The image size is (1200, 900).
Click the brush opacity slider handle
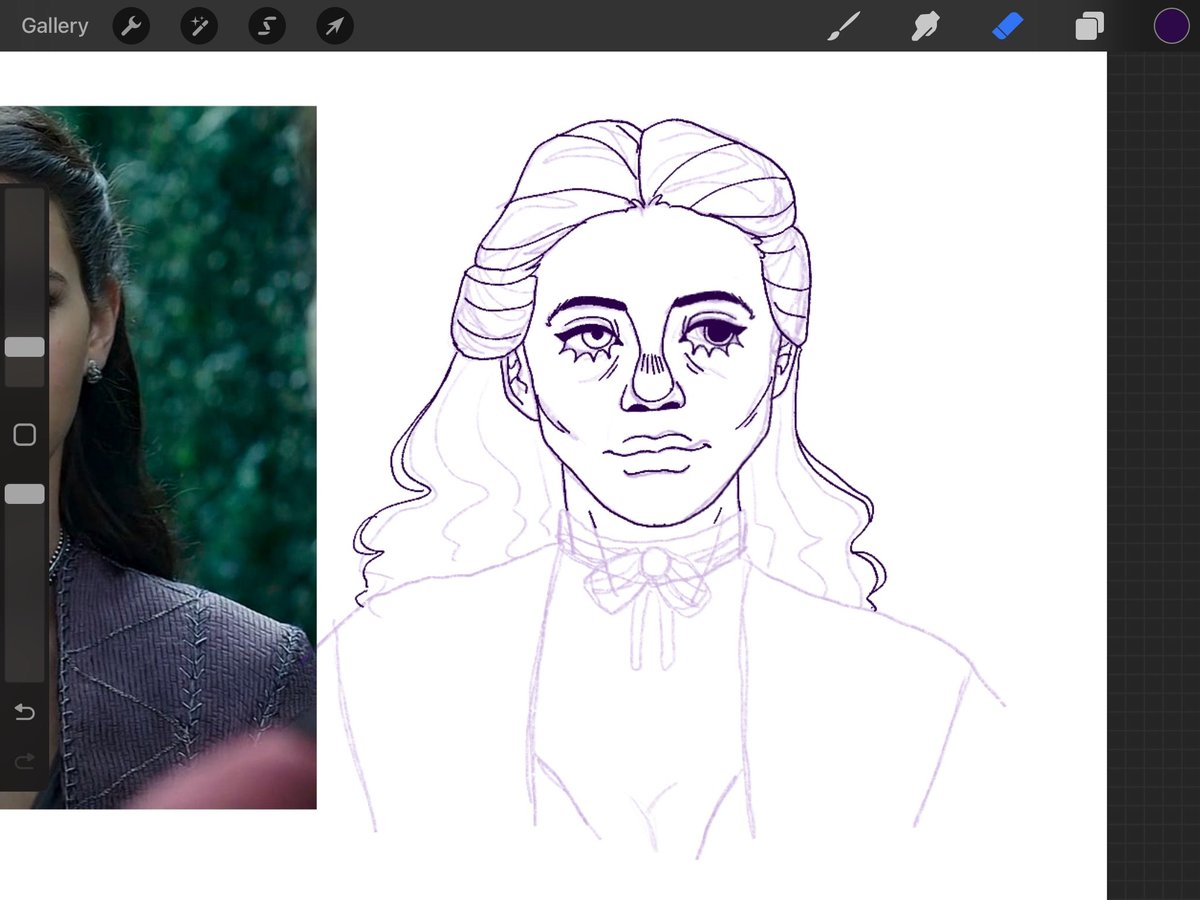tap(25, 494)
